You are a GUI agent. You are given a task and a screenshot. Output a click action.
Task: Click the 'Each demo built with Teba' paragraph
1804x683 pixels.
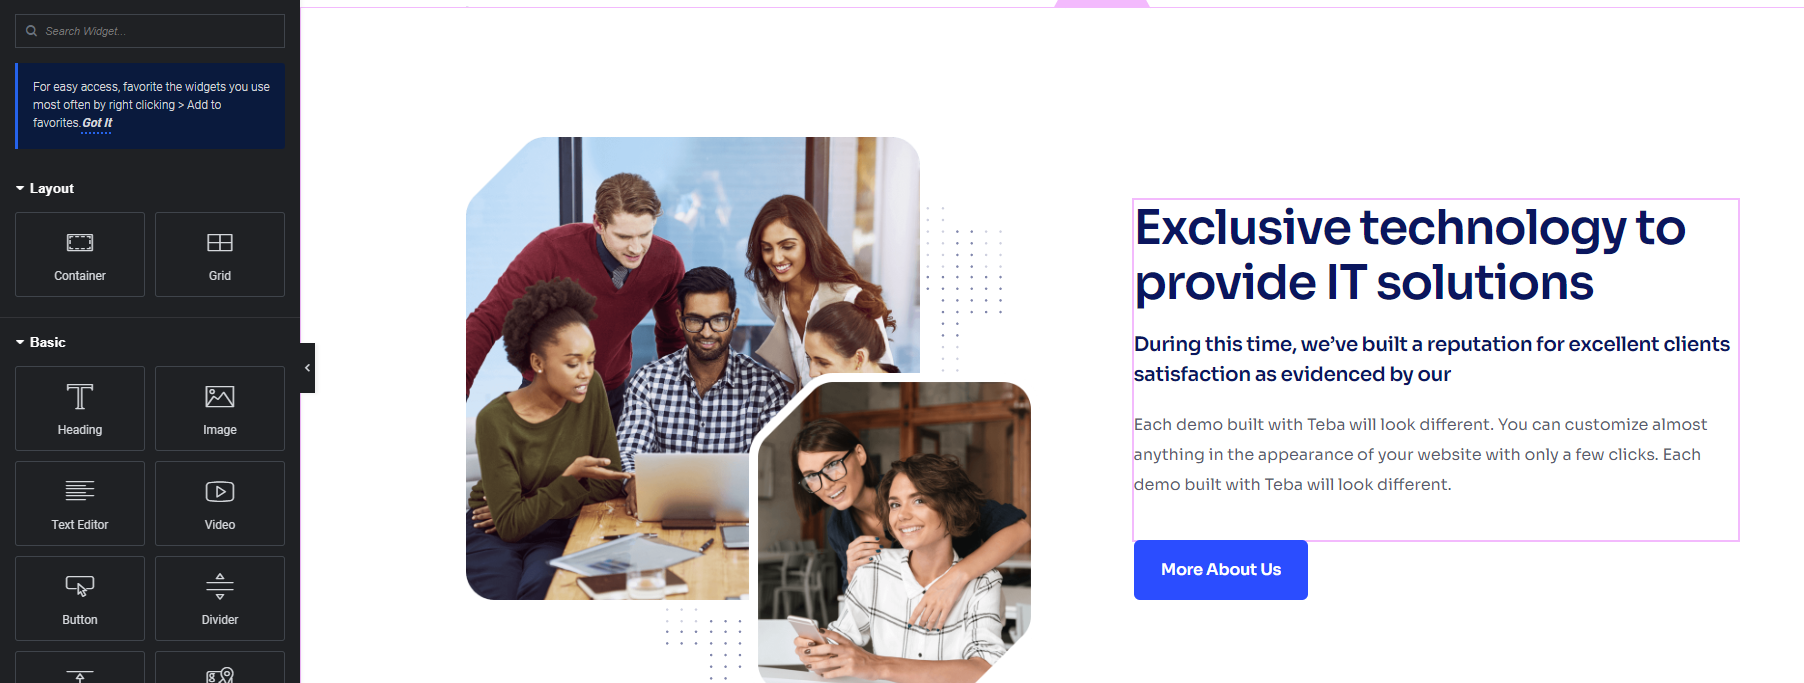(1420, 455)
